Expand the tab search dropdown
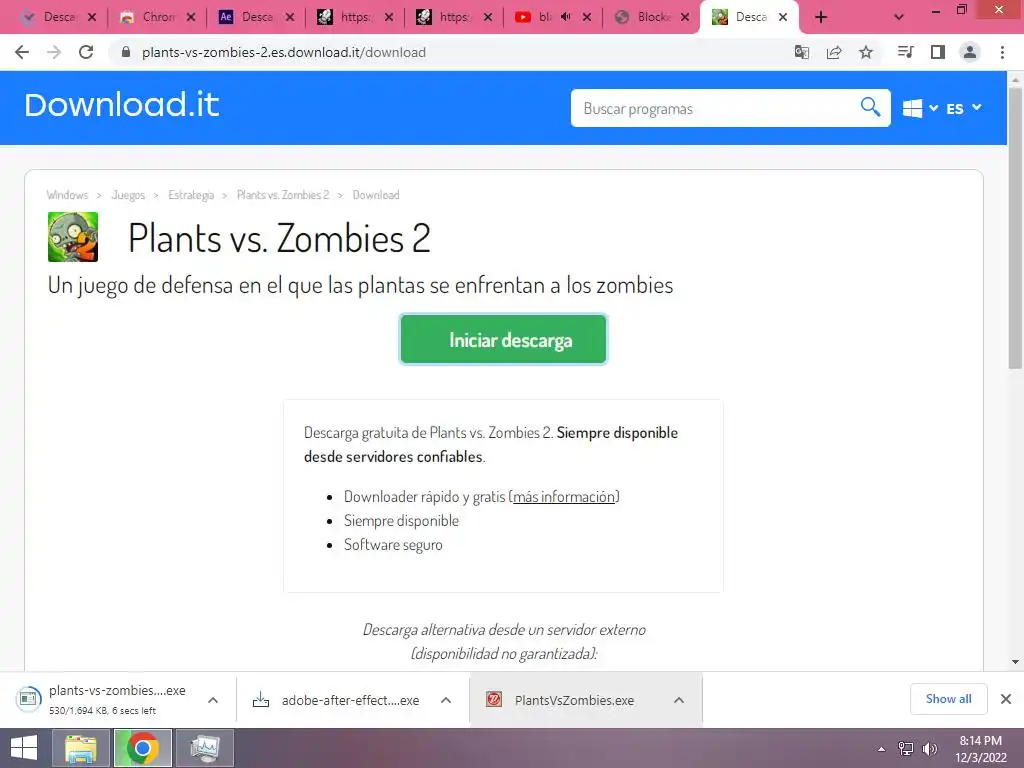 point(899,18)
